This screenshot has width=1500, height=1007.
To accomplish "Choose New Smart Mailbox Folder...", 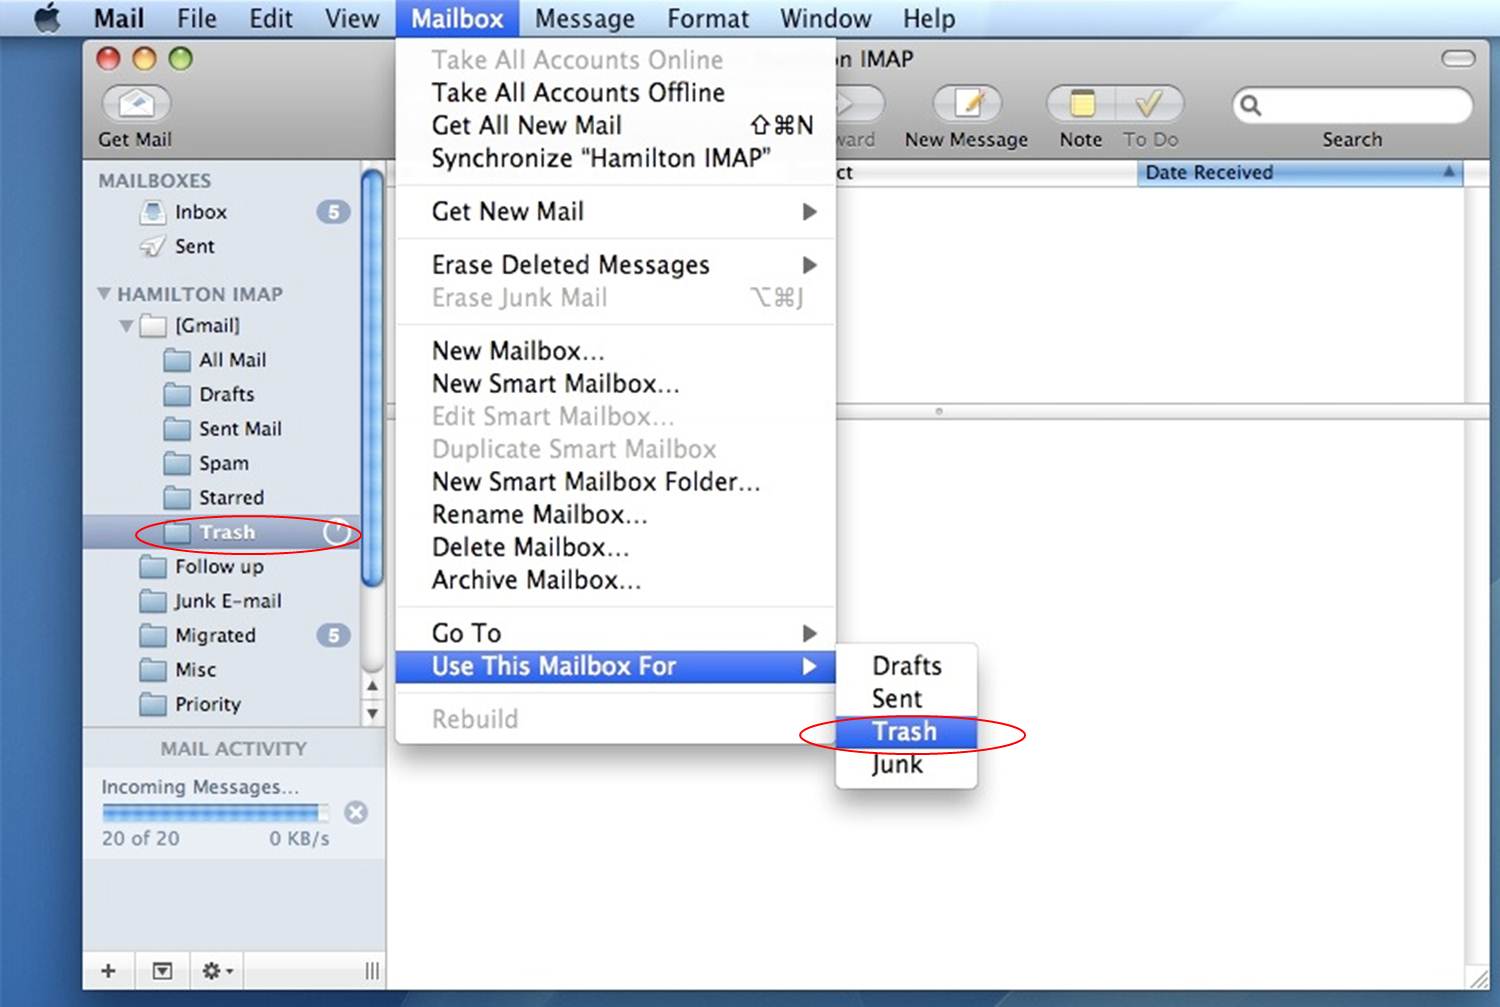I will (x=615, y=482).
